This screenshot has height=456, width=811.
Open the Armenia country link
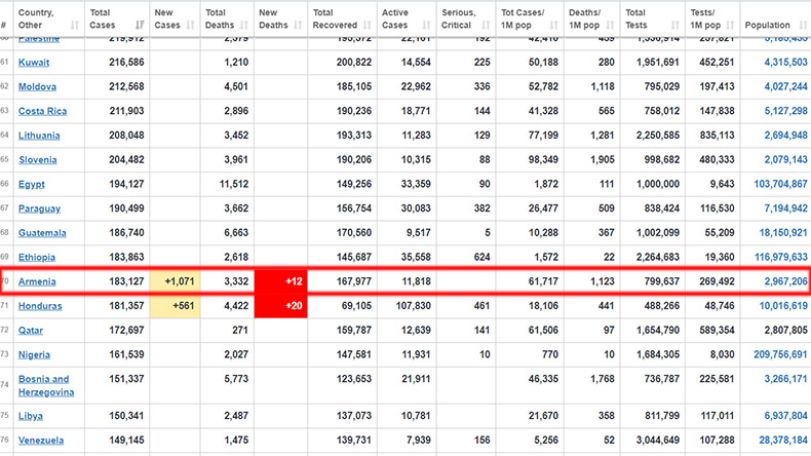(x=37, y=282)
